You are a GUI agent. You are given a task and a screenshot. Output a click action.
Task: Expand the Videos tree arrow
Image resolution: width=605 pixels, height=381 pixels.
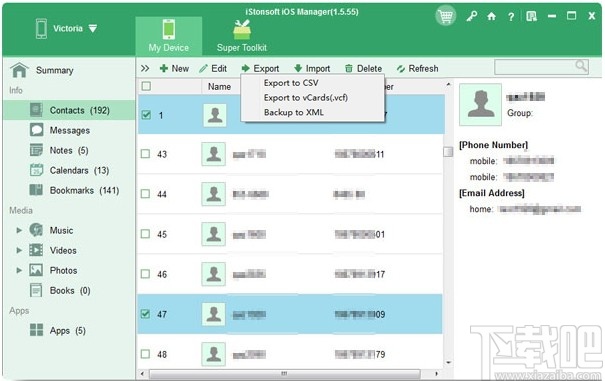pyautogui.click(x=19, y=251)
